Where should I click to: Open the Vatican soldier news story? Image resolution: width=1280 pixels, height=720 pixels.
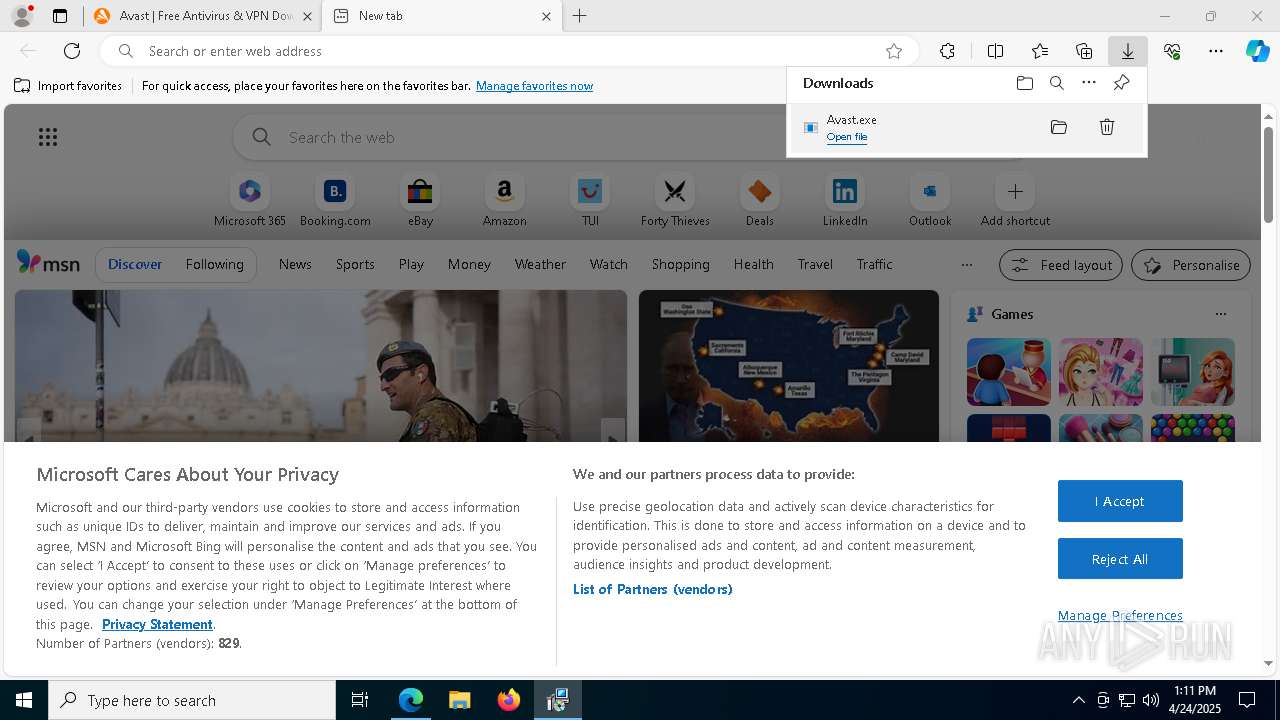click(x=321, y=366)
